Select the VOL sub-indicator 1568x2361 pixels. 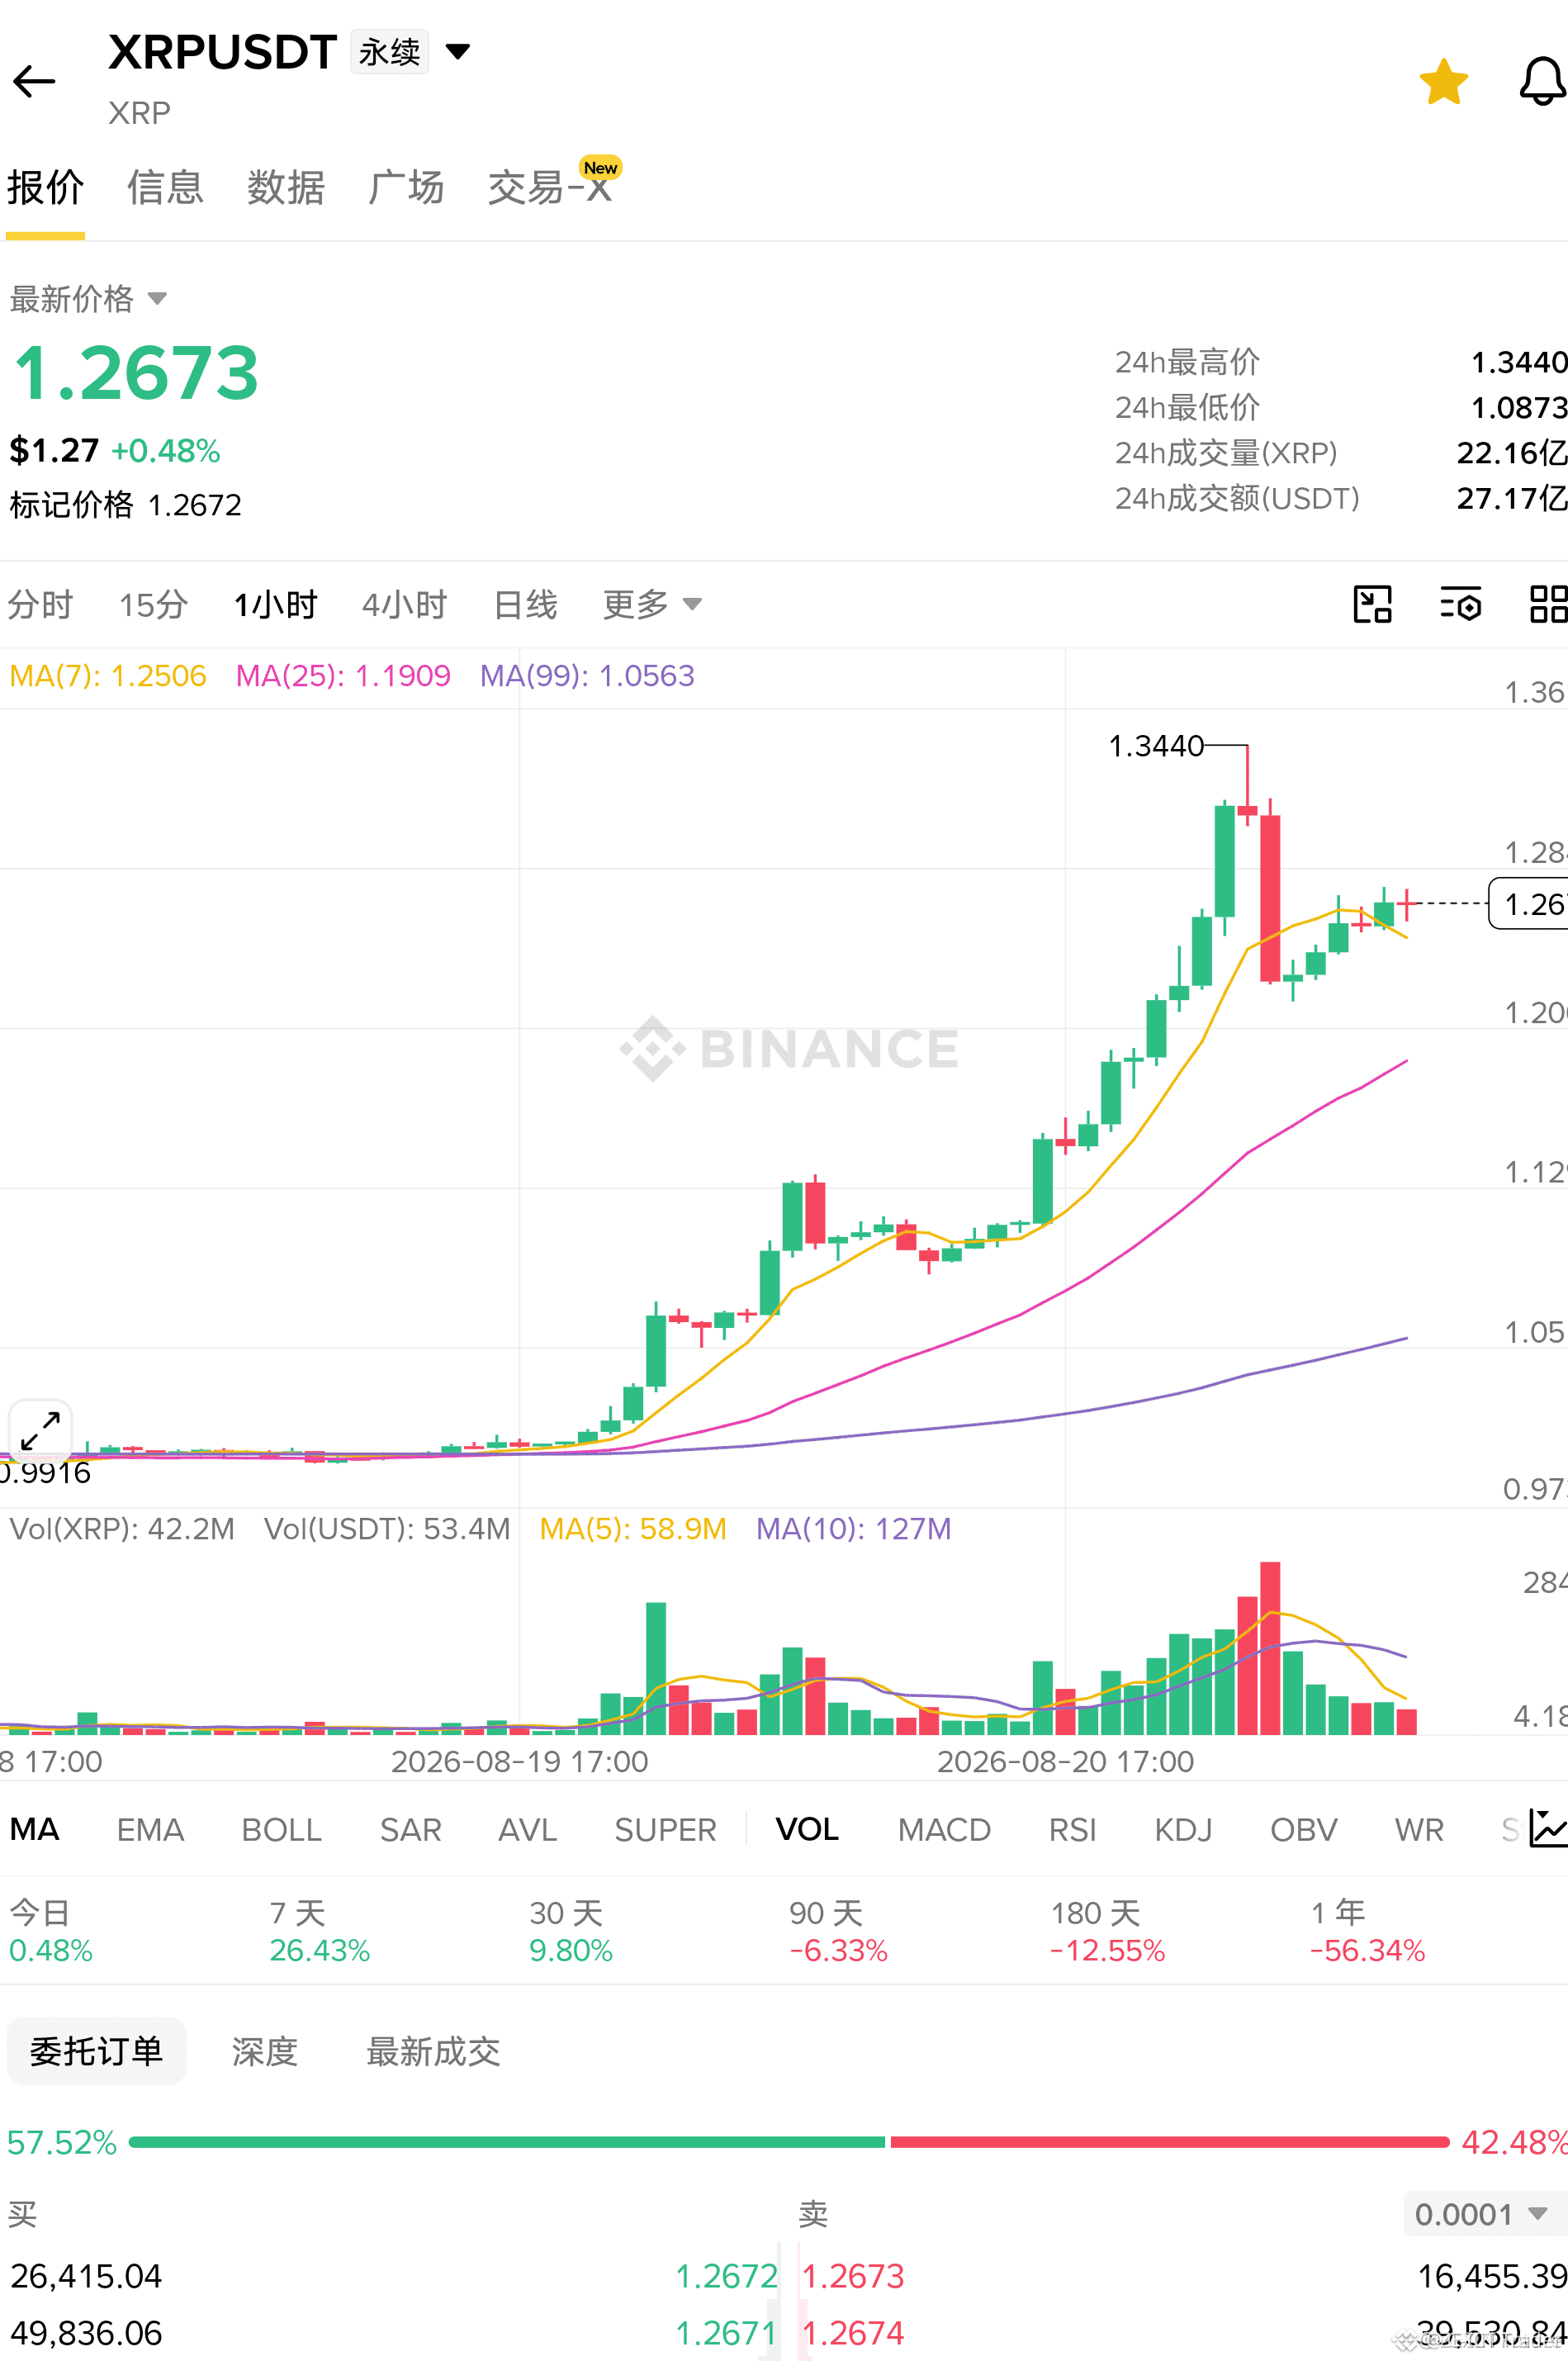pos(807,1829)
